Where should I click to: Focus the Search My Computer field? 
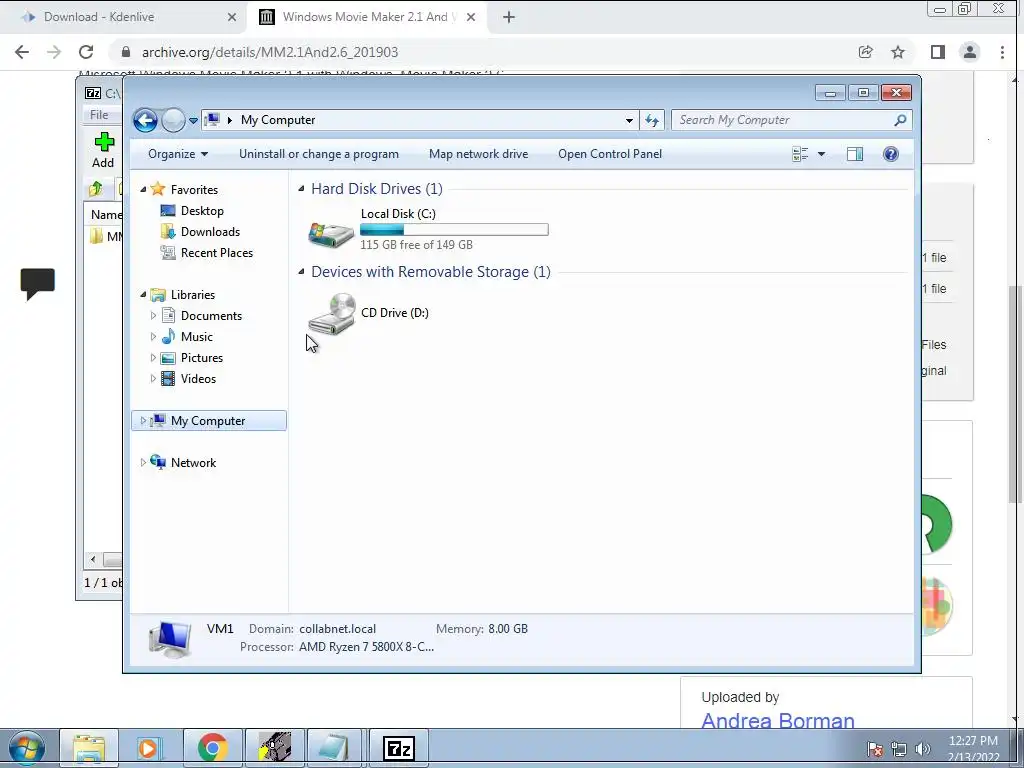click(782, 120)
